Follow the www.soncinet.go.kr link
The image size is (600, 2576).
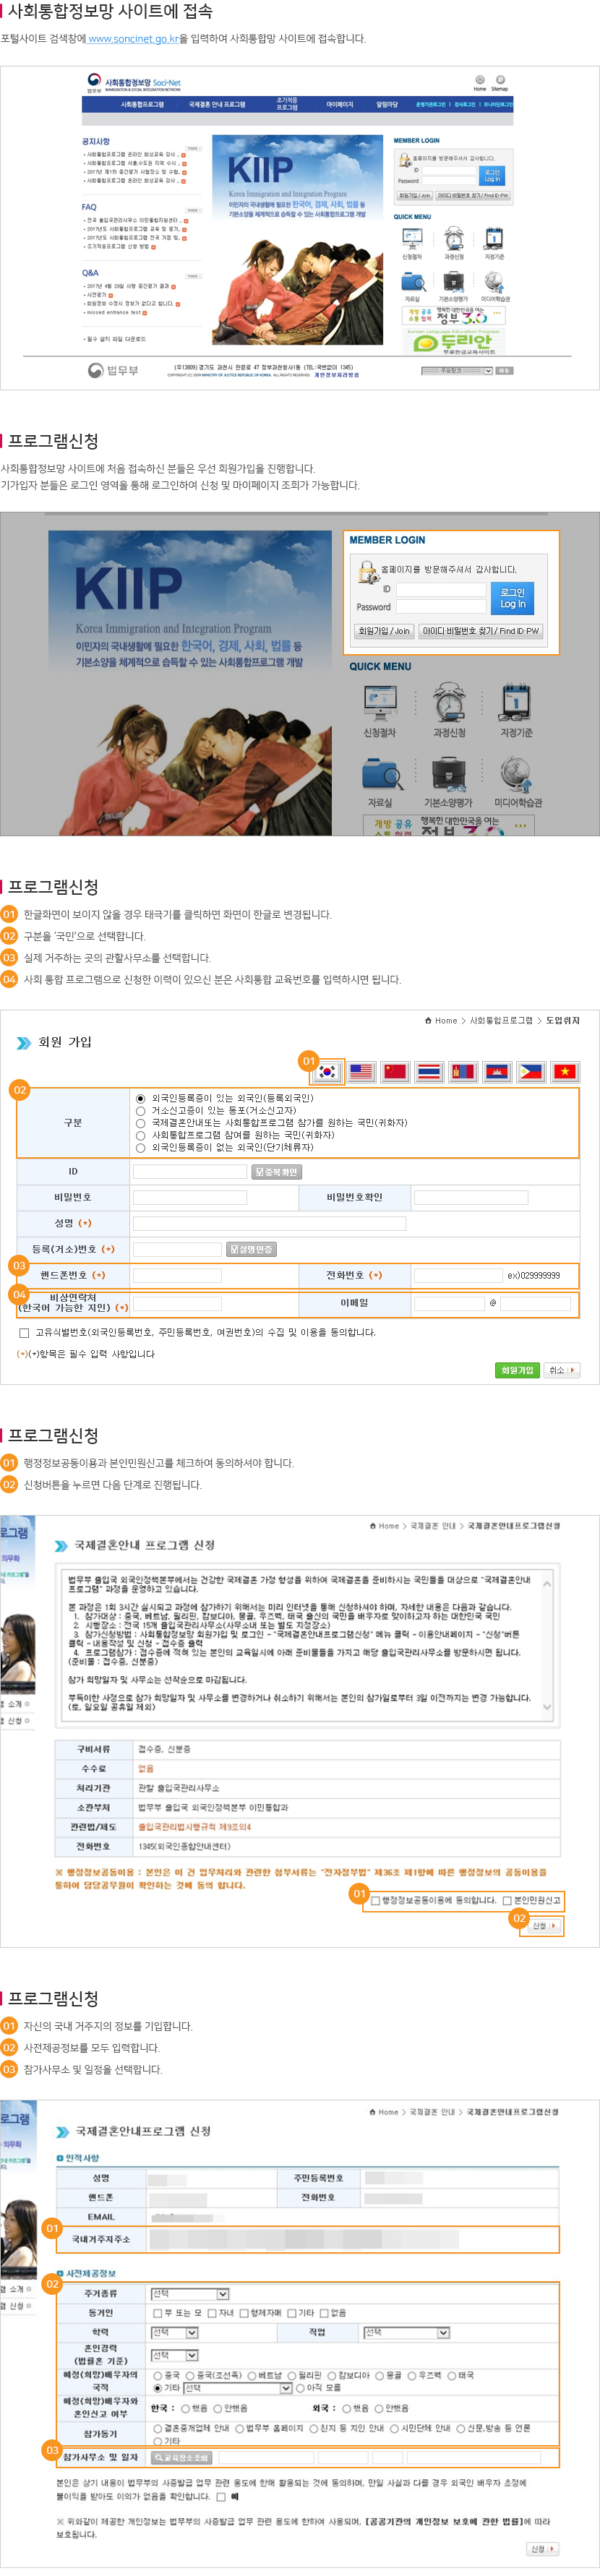(132, 39)
